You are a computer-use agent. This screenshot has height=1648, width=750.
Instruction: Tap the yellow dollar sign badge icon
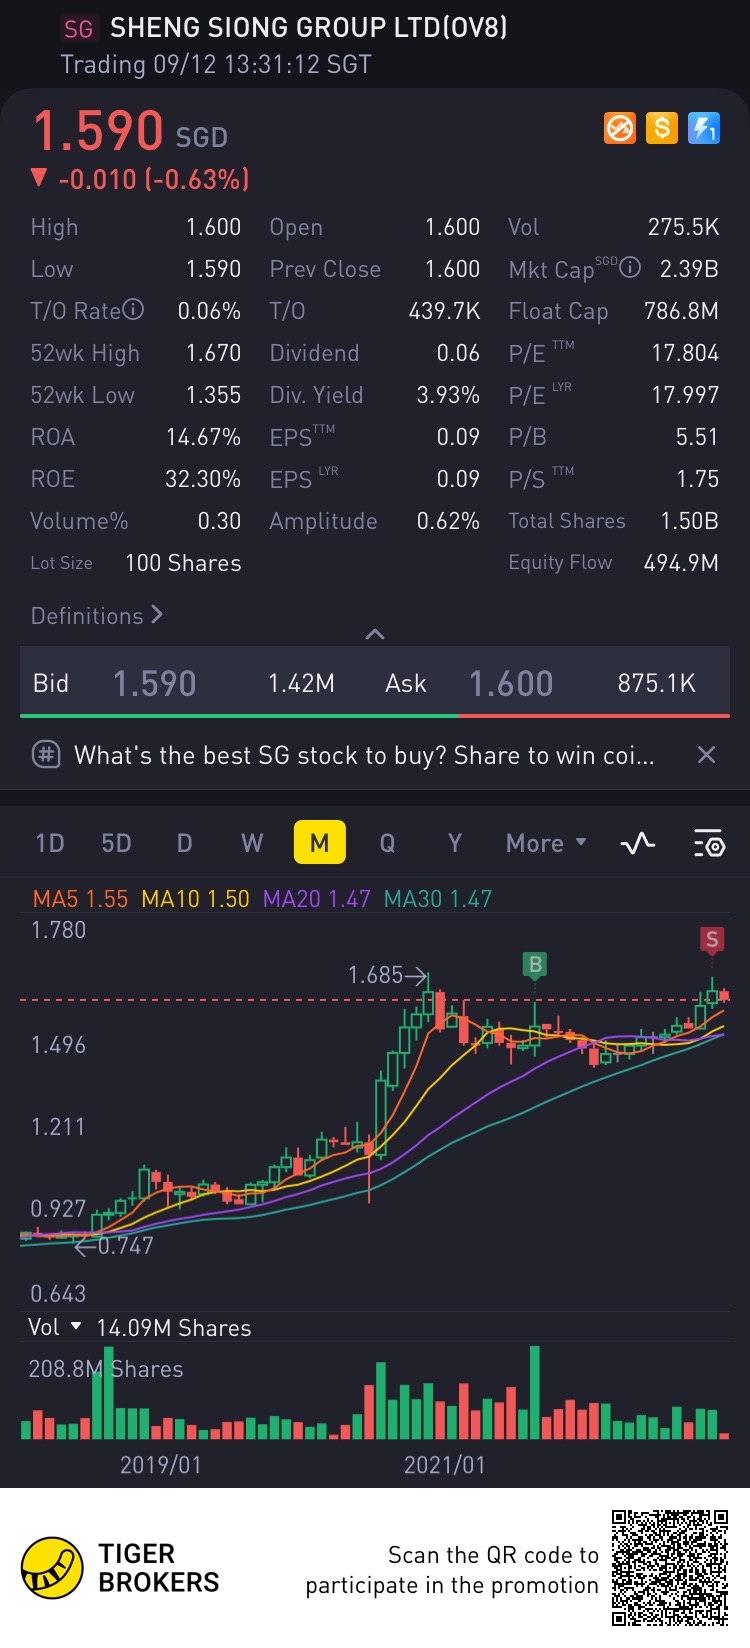[662, 128]
